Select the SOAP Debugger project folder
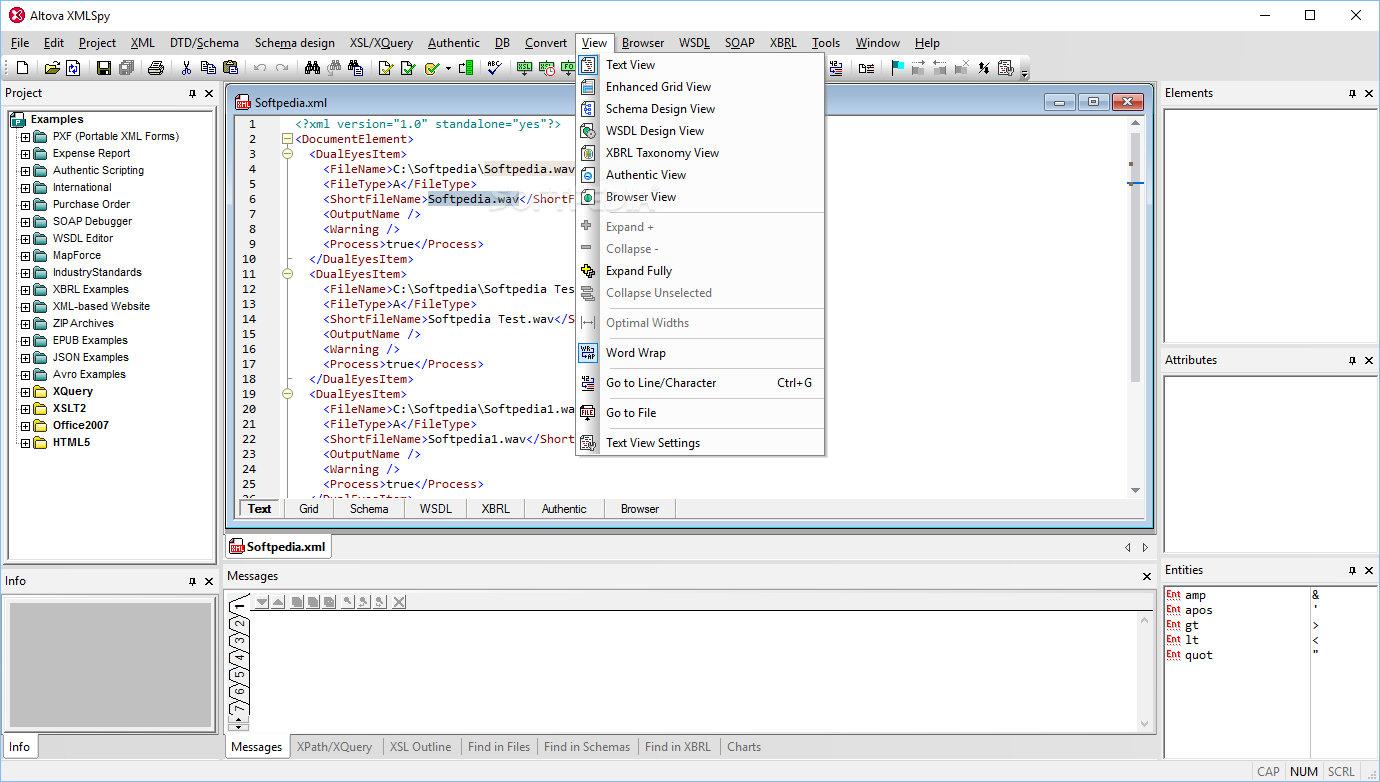The height and width of the screenshot is (782, 1380). click(x=92, y=221)
